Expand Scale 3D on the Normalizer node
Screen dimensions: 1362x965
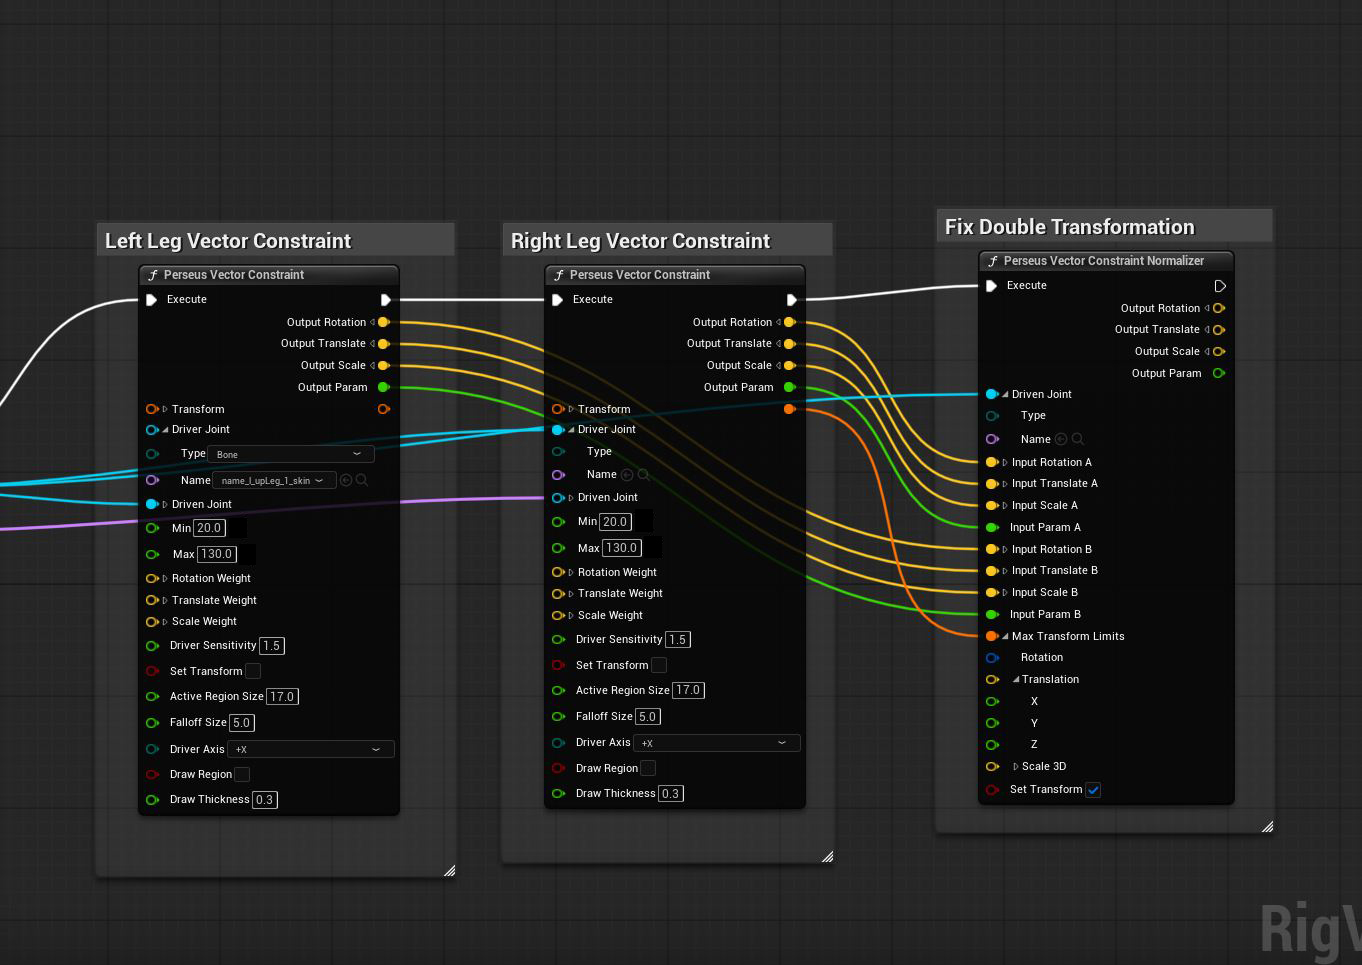tap(1016, 767)
